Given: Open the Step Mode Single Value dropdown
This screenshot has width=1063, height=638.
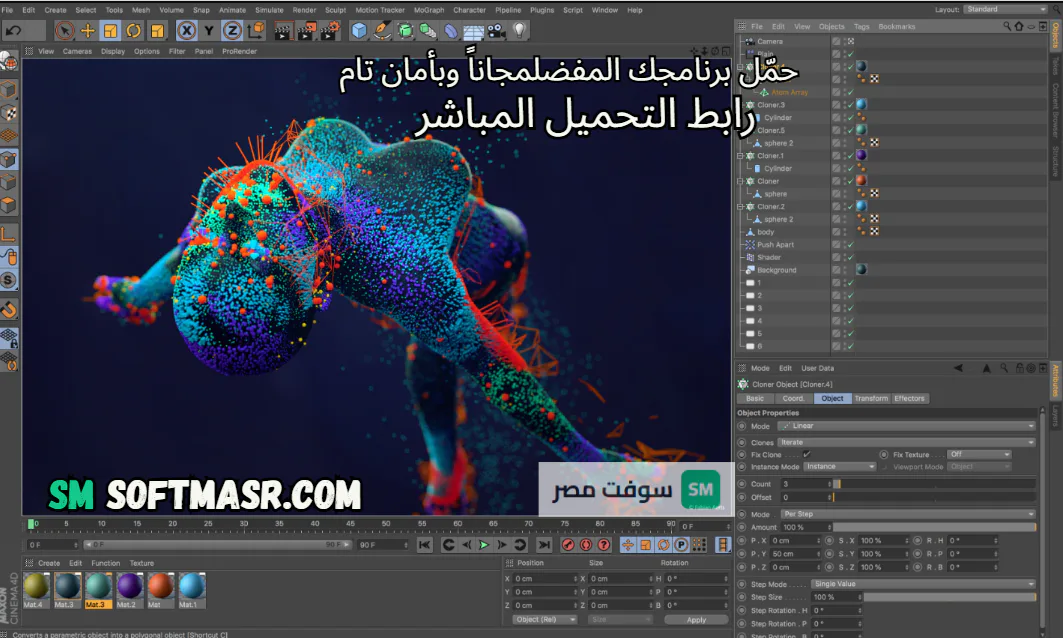Looking at the screenshot, I should [923, 584].
